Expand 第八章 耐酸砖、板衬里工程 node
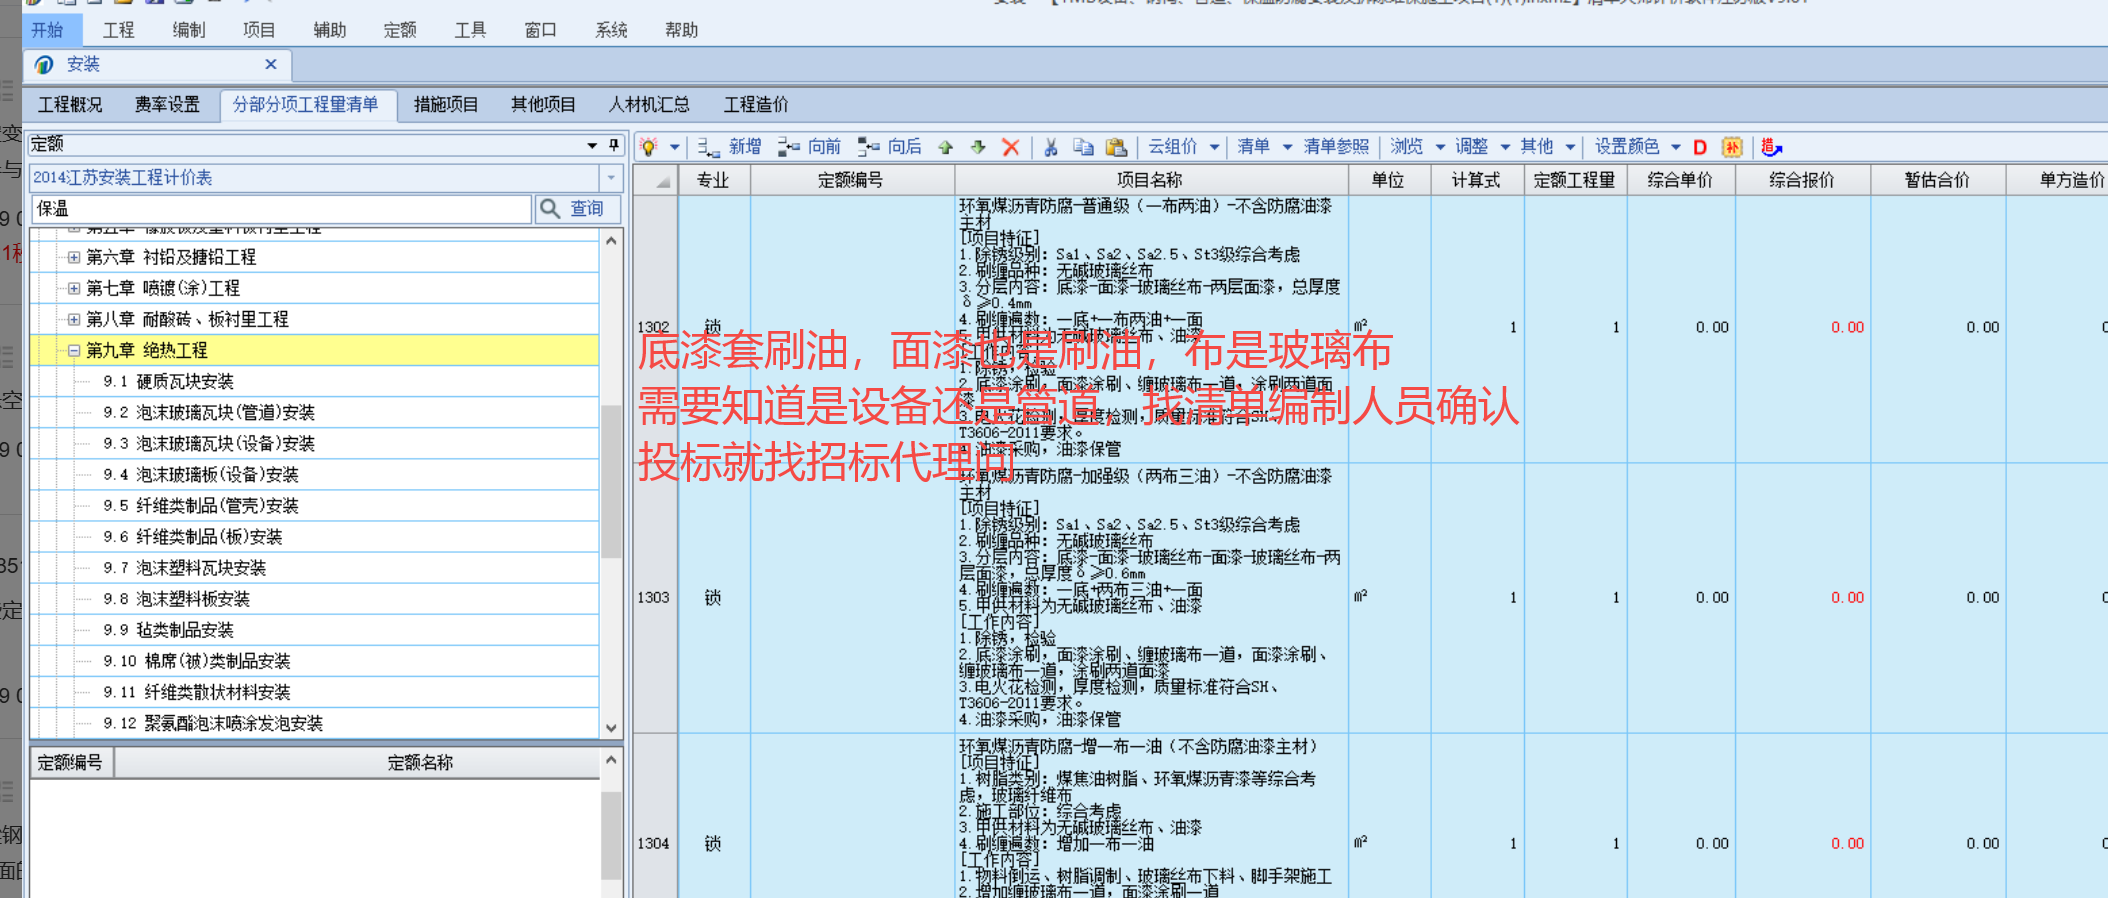The image size is (2108, 898). coord(74,320)
